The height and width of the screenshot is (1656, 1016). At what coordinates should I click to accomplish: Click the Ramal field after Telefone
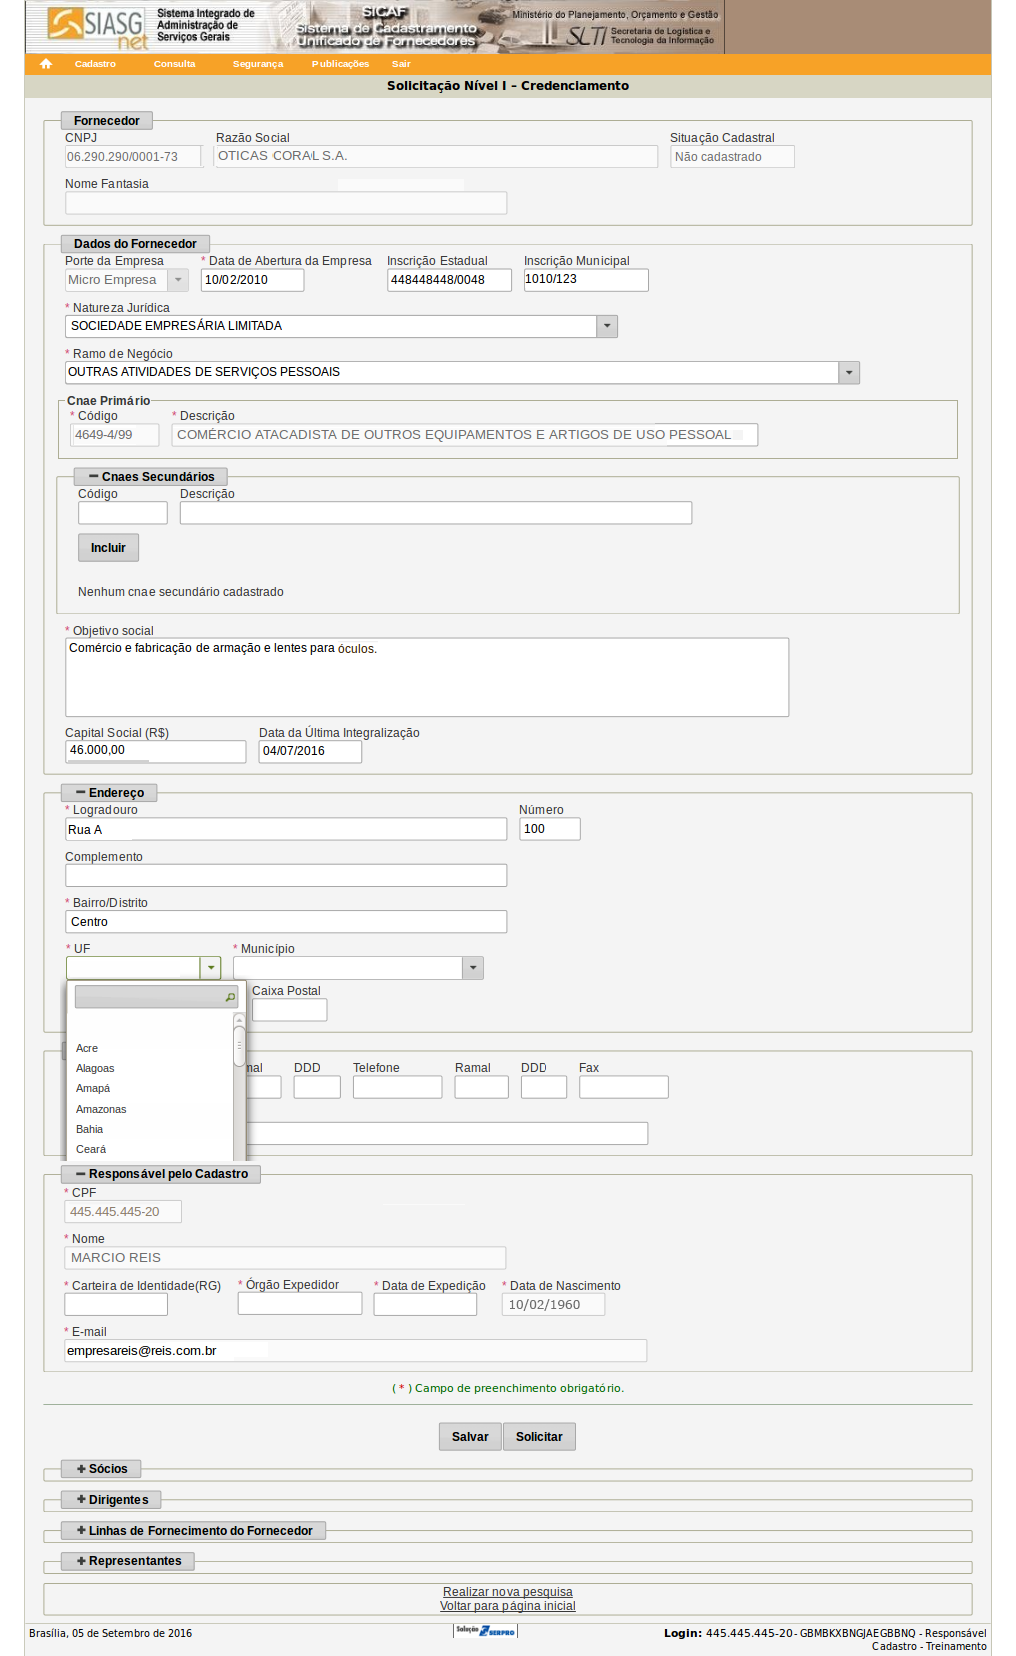[x=482, y=1087]
